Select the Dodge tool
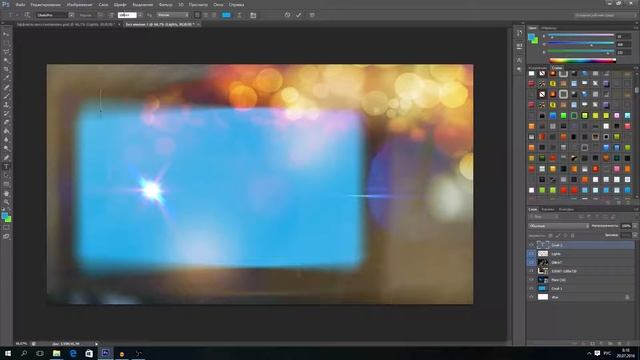The width and height of the screenshot is (640, 360). pyautogui.click(x=6, y=149)
